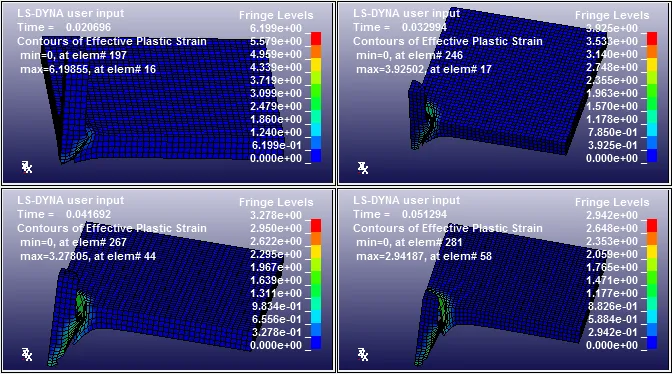Click the 6.199e-01 fringe level value
Image resolution: width=672 pixels, height=374 pixels.
point(276,145)
